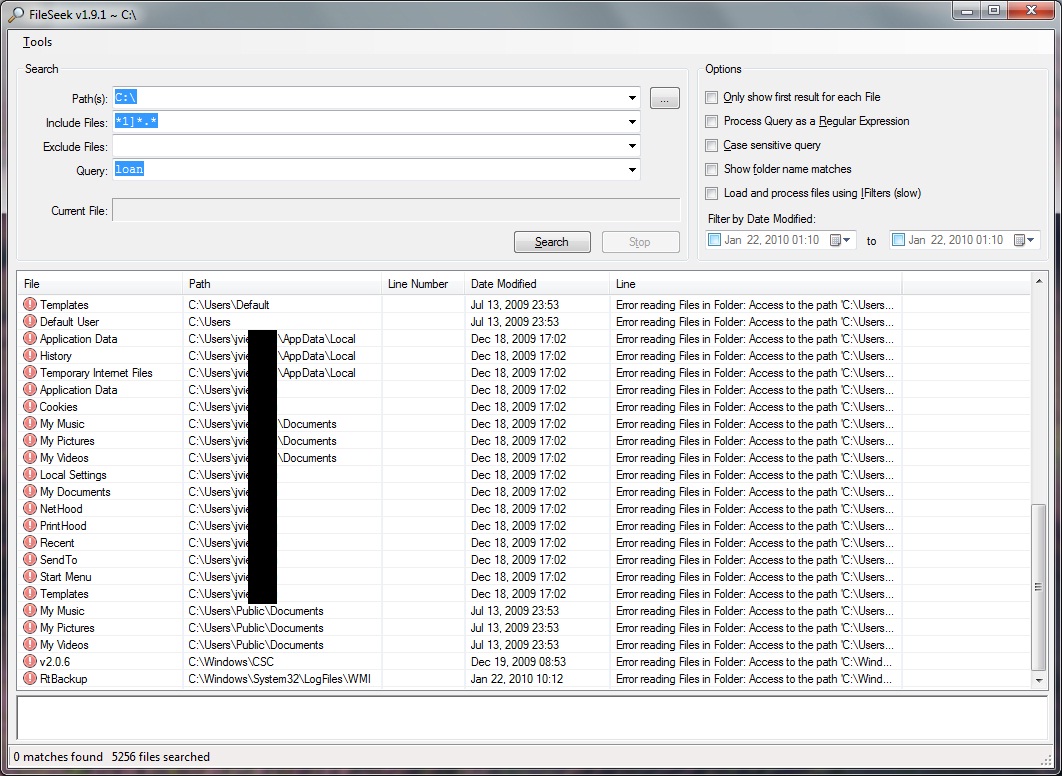Click the error icon beside Default User
This screenshot has width=1062, height=776.
pyautogui.click(x=30, y=322)
